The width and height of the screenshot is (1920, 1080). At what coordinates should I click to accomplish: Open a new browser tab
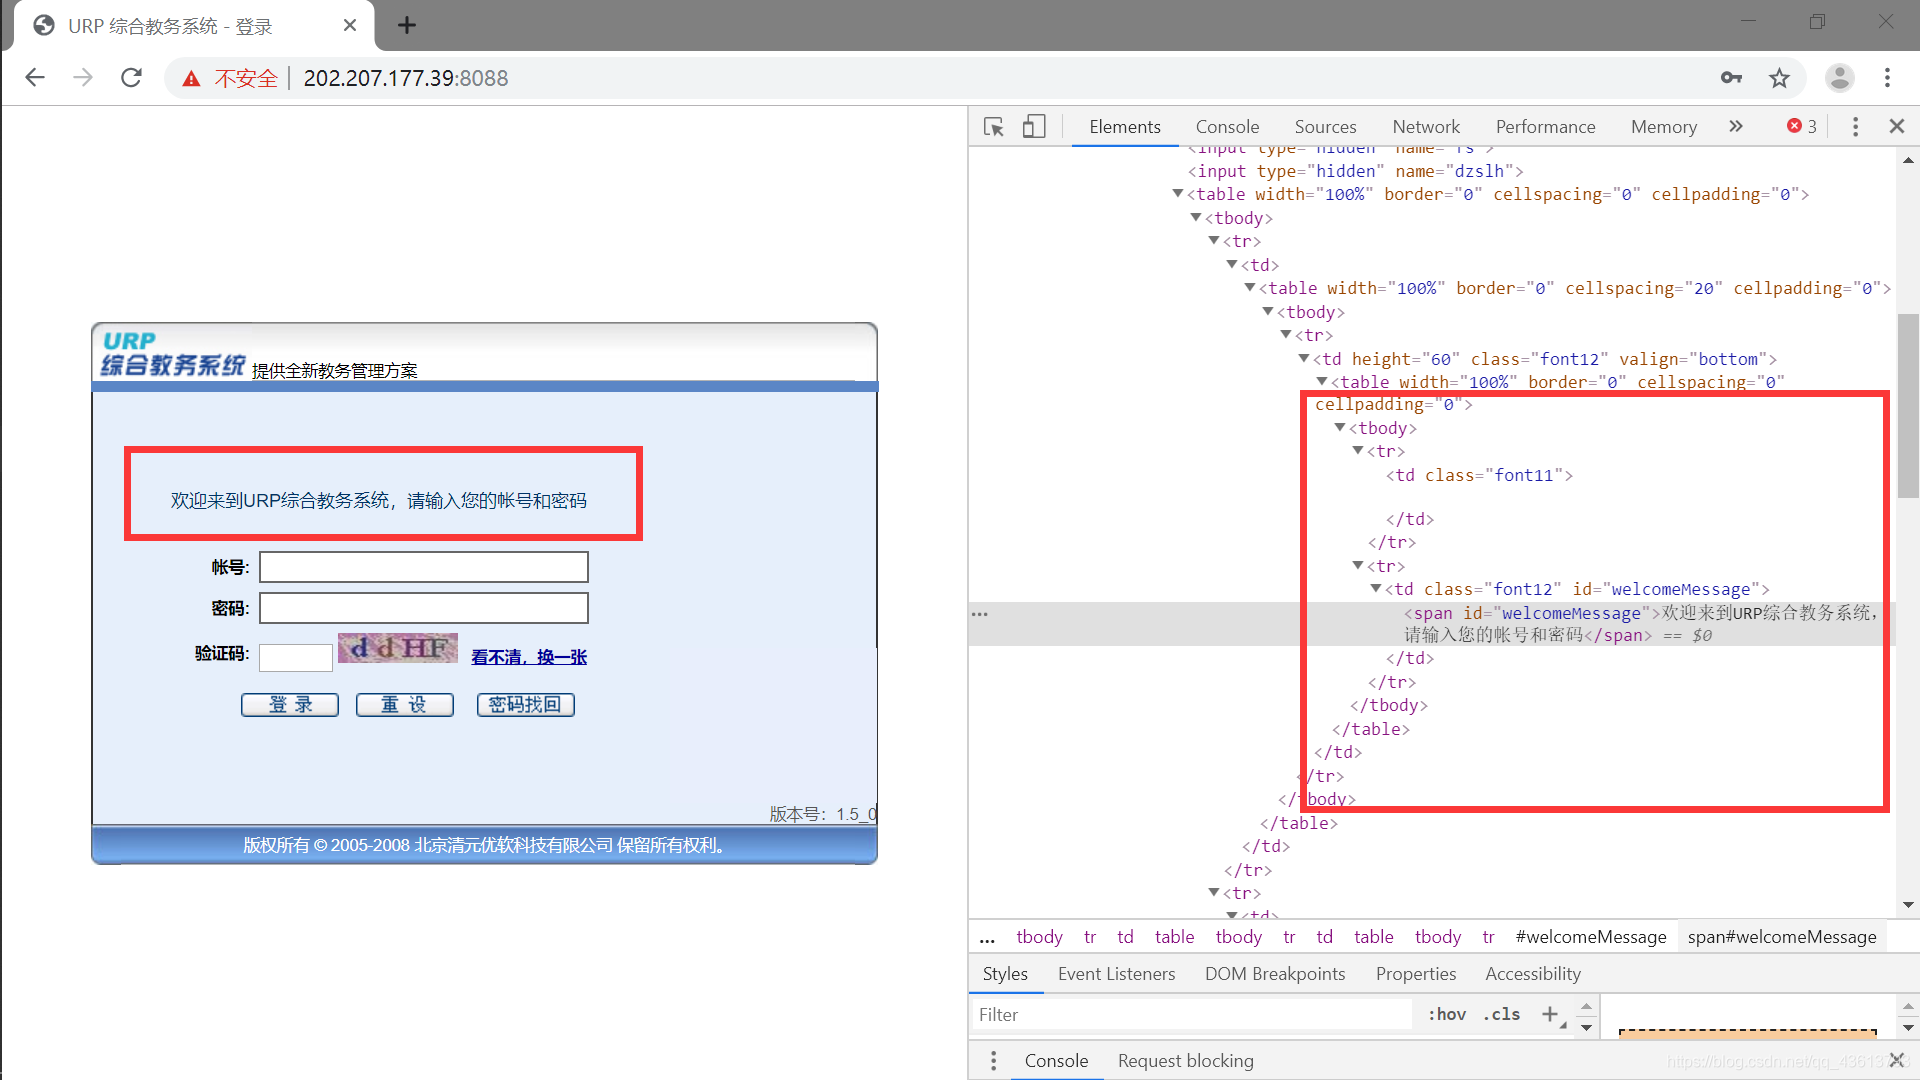[x=407, y=25]
